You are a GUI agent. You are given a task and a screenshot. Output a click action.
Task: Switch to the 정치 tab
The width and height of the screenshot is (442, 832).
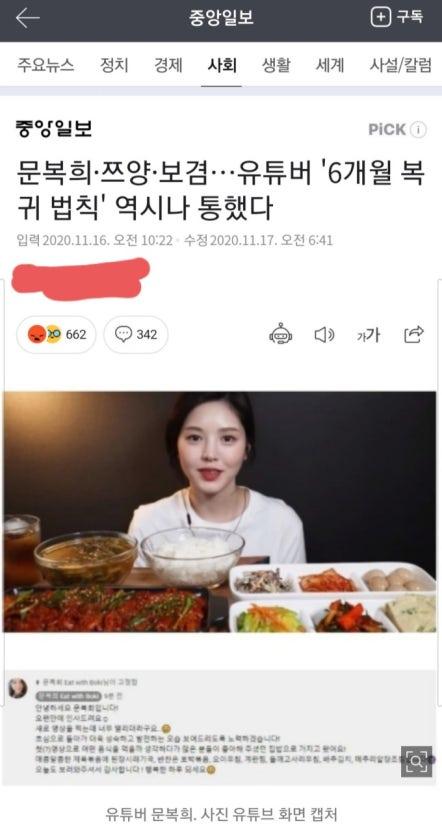[115, 65]
